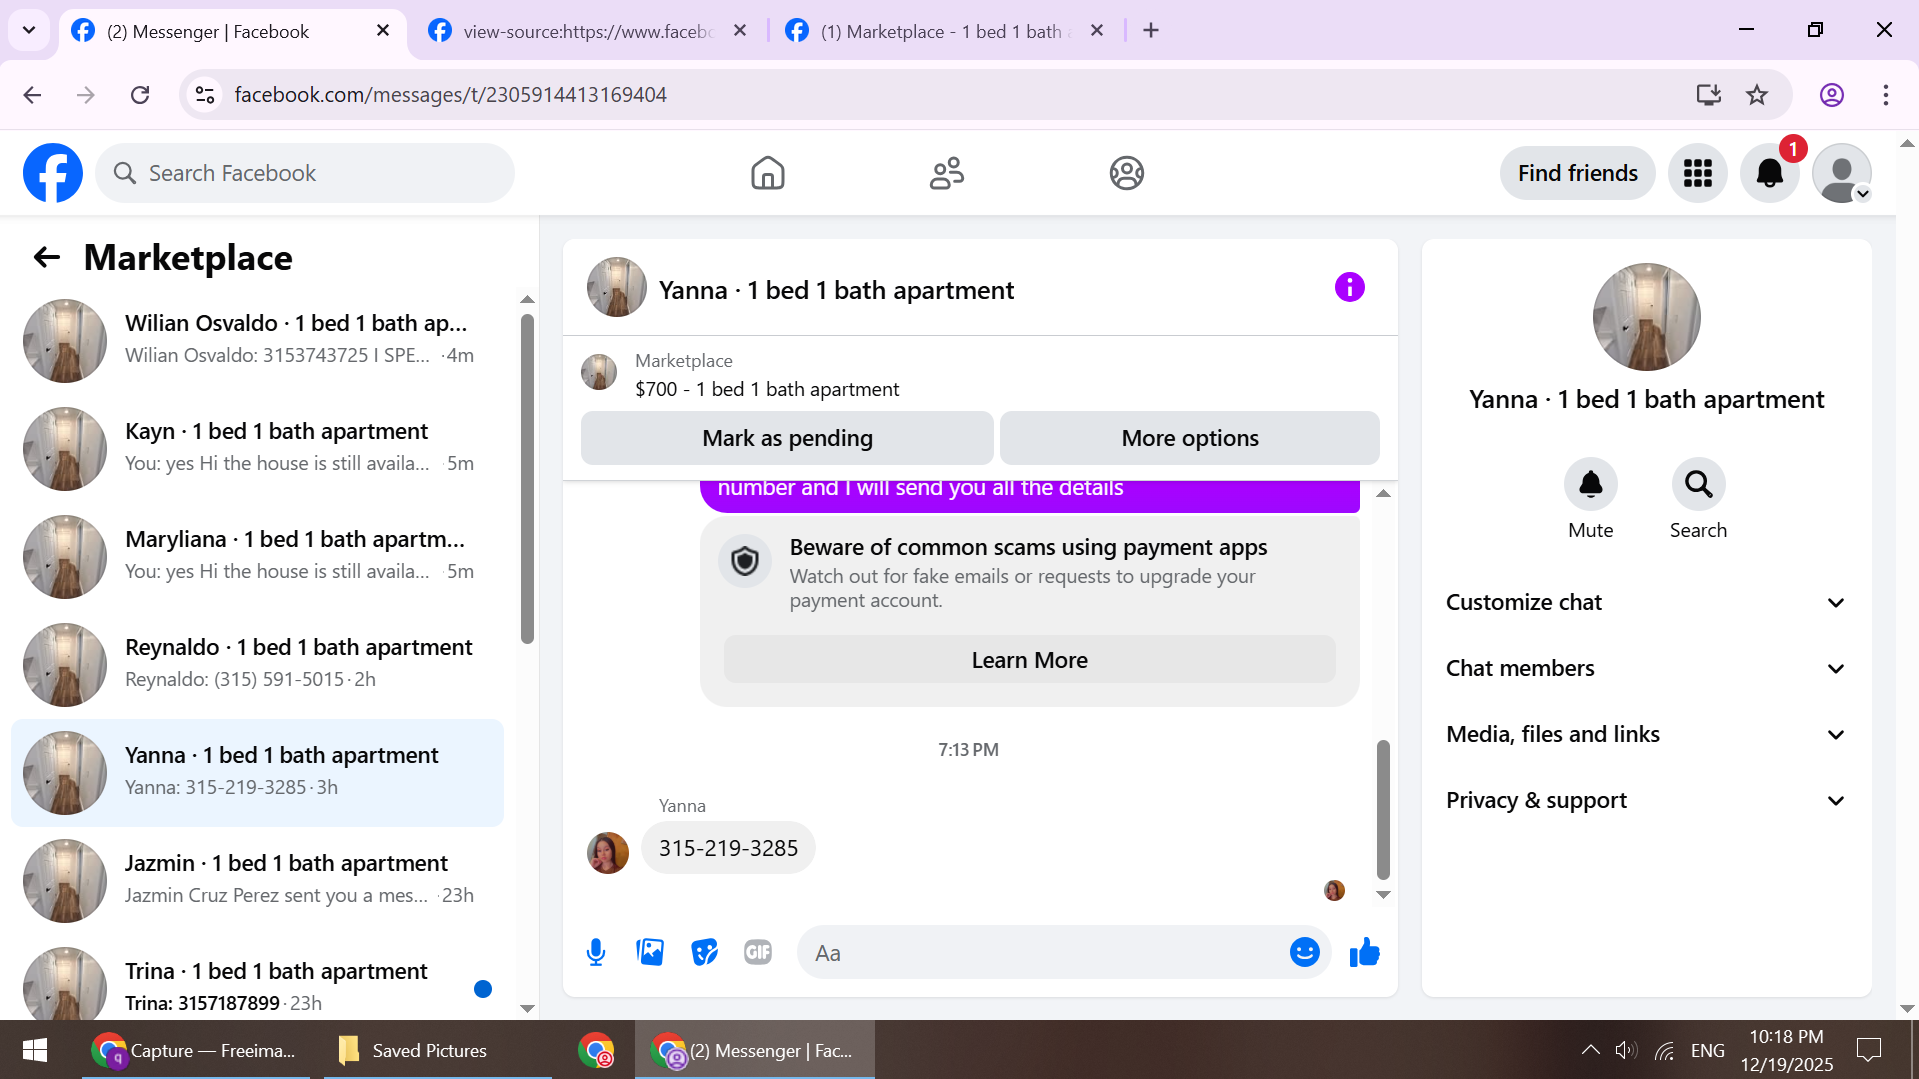Screen dimensions: 1919x1079
Task: Click the shield icon in scam warning
Action: [x=745, y=562]
